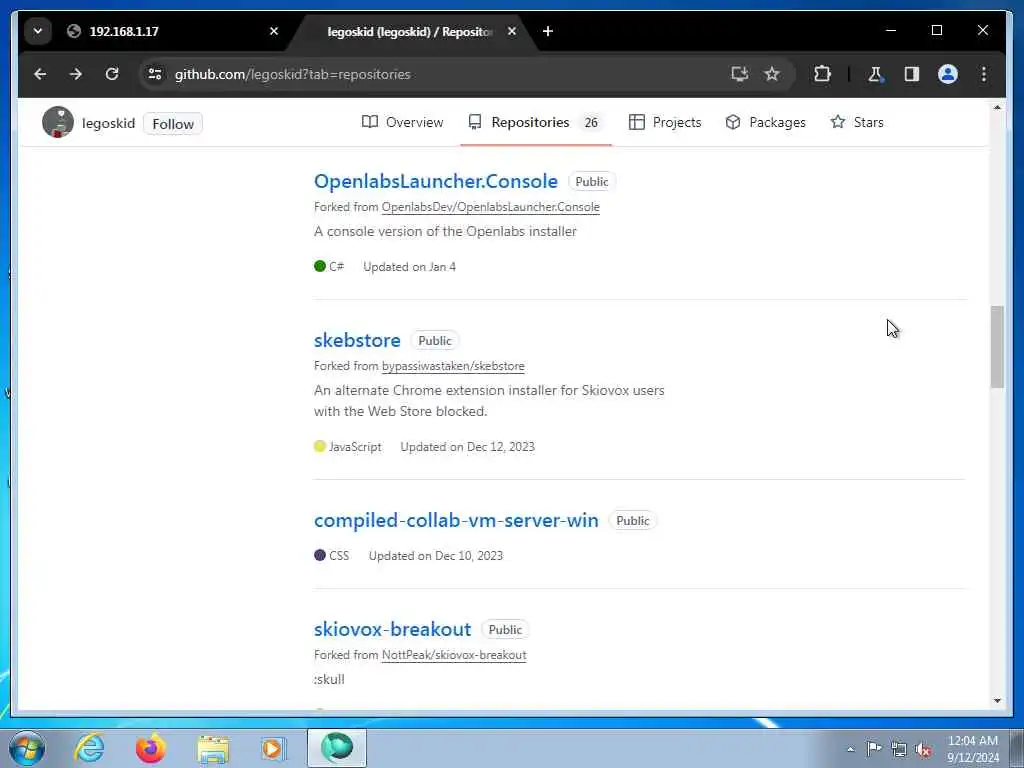Click the green C# language color dot
The width and height of the screenshot is (1024, 768).
coord(320,266)
